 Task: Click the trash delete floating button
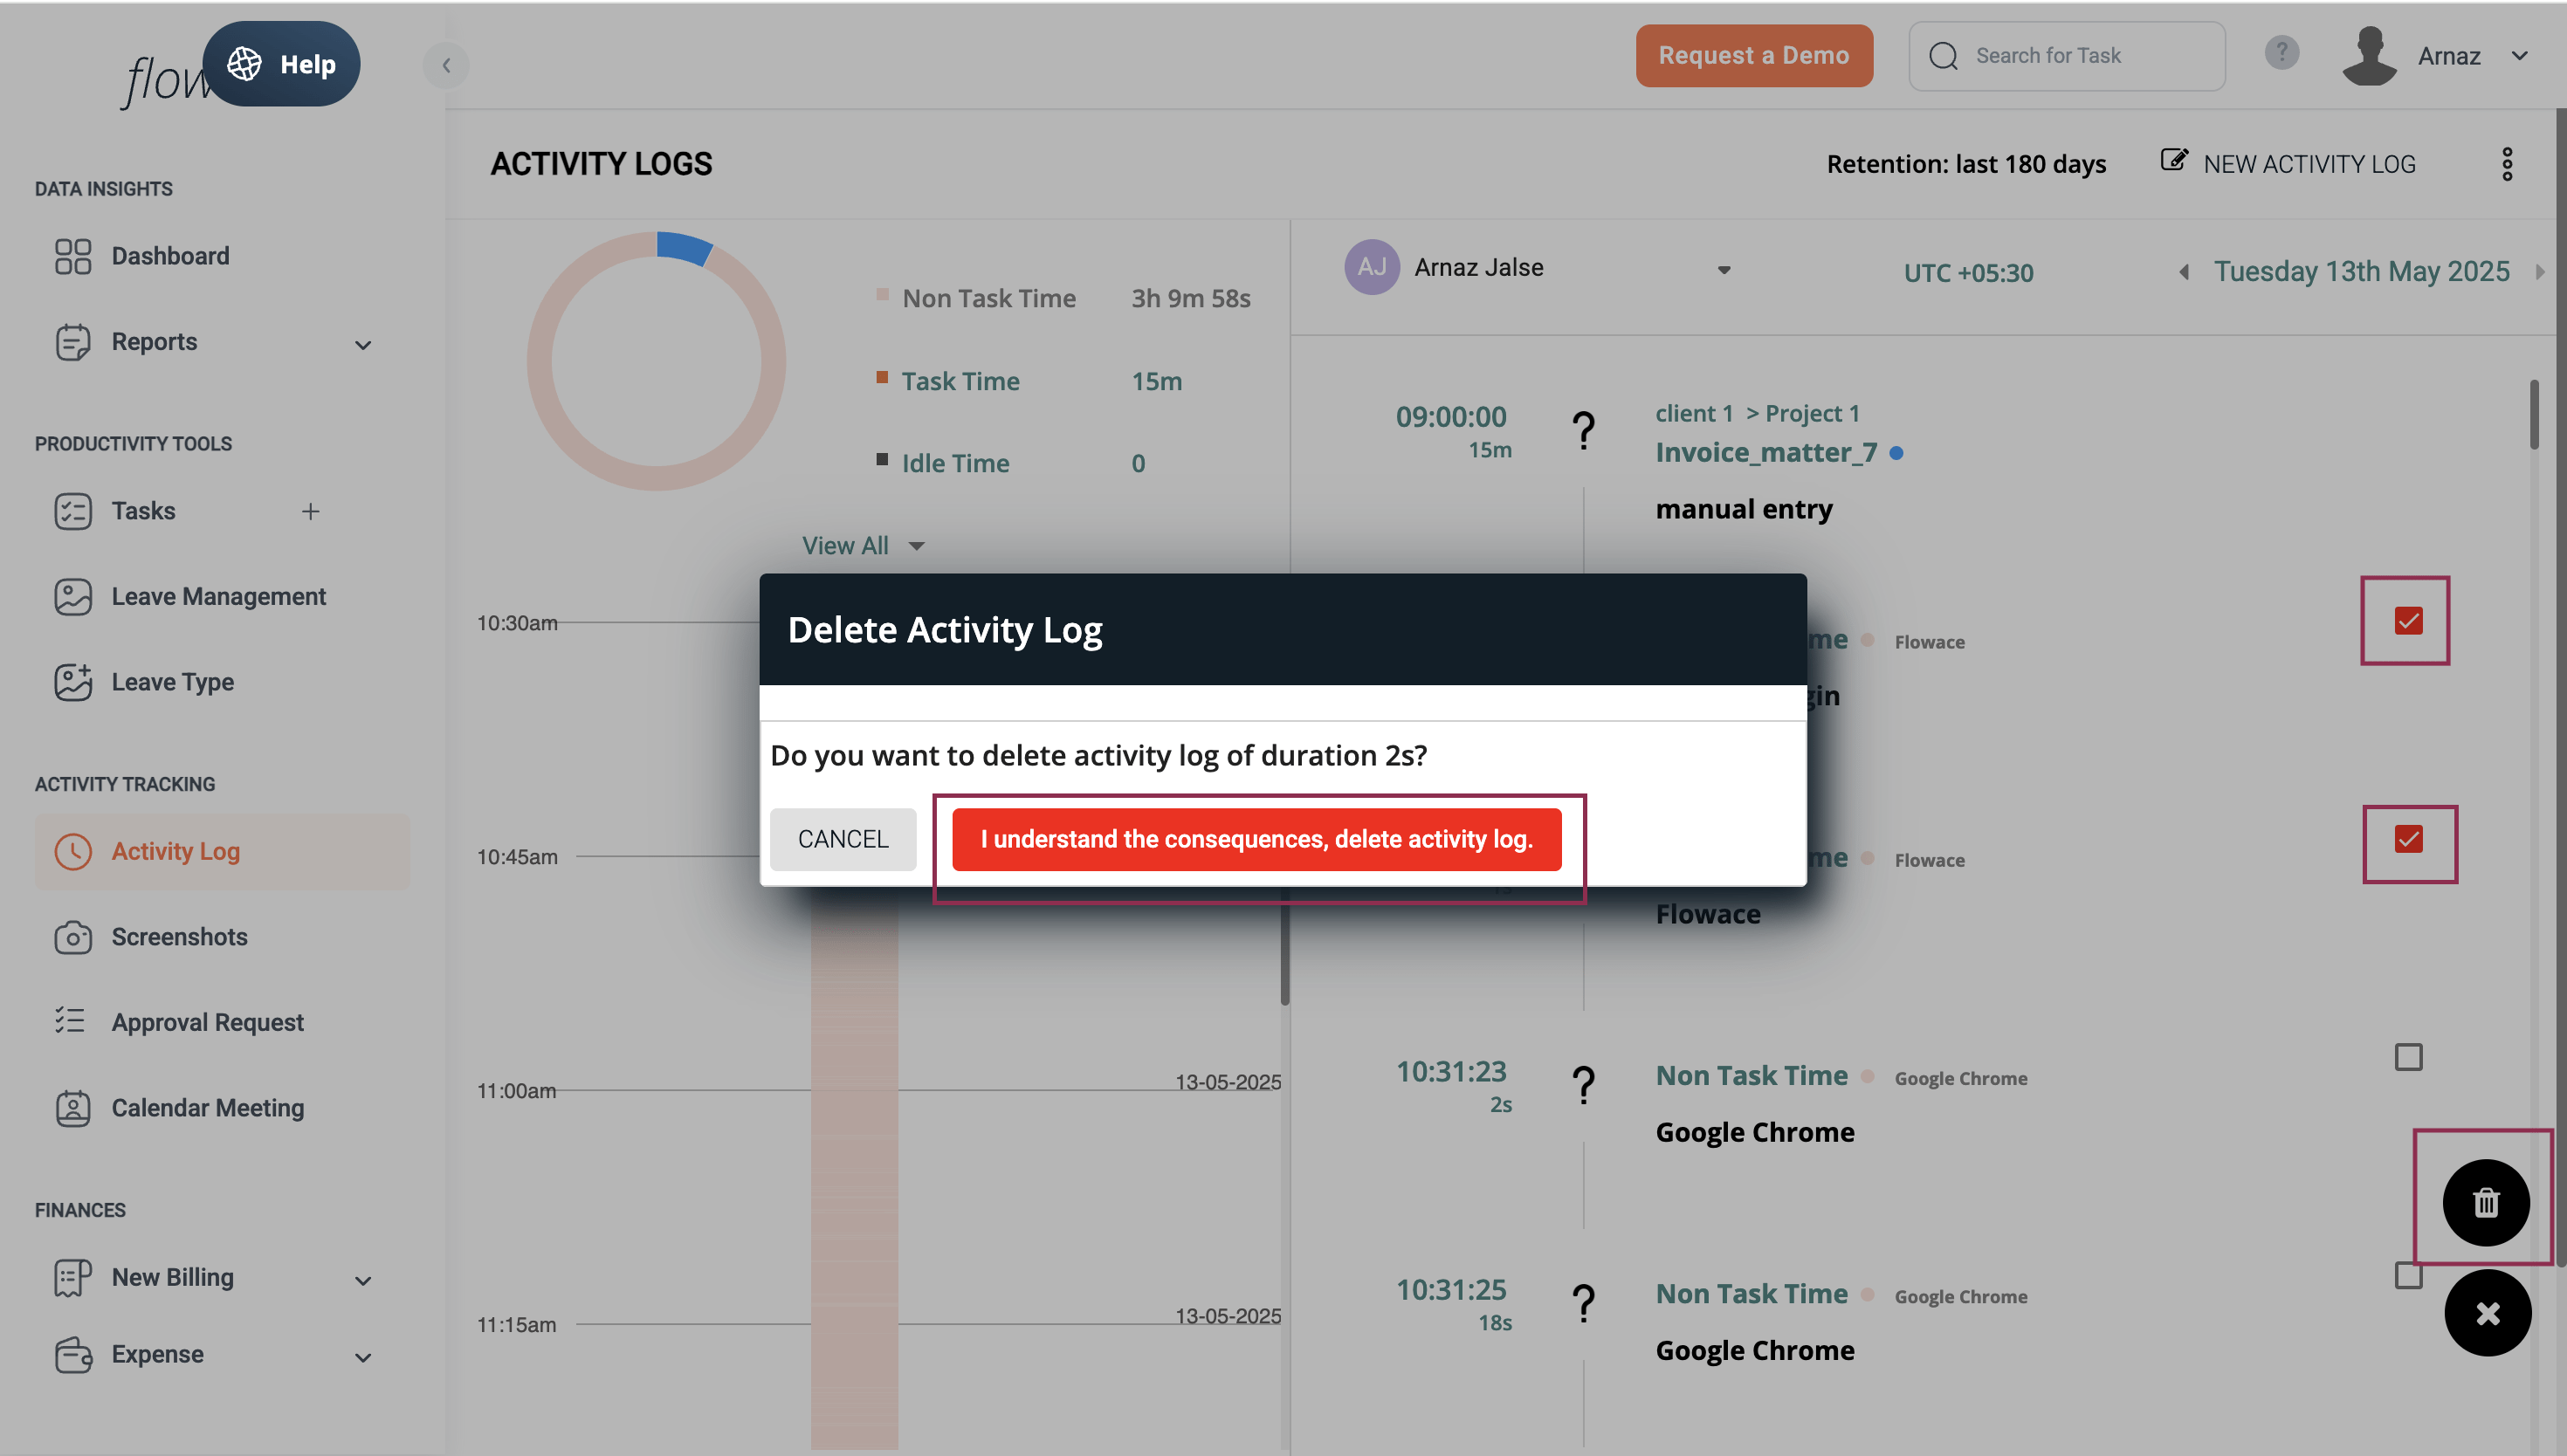coord(2485,1203)
